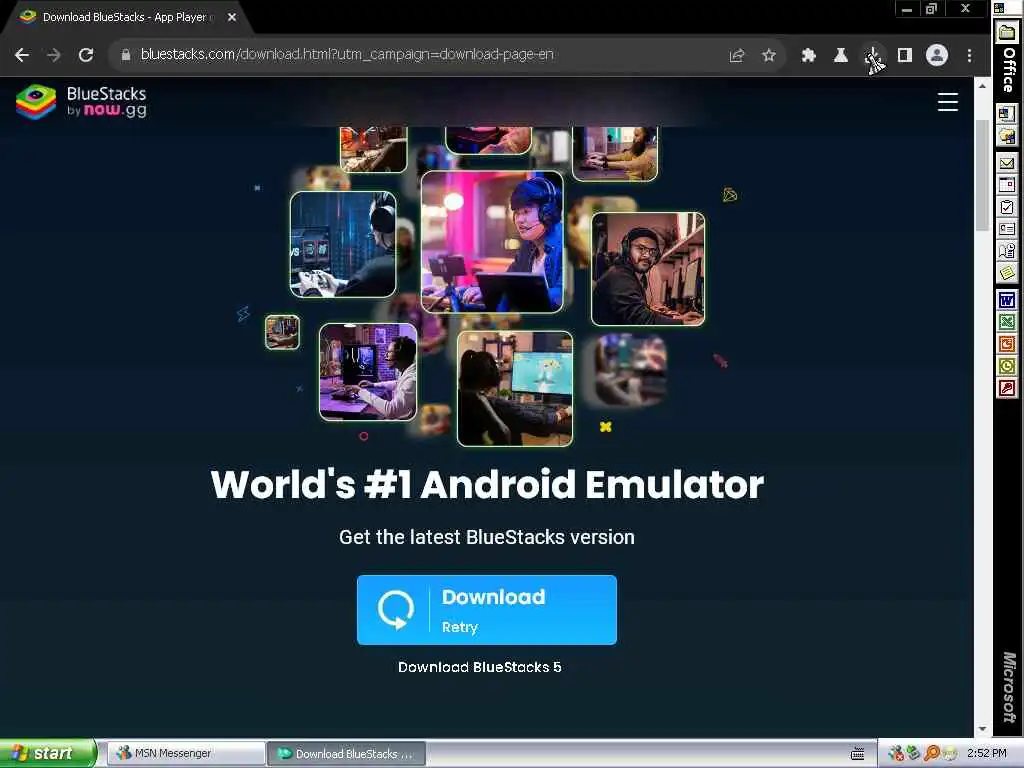1024x768 pixels.
Task: Click Download BlueStacks taskbar button
Action: [347, 754]
